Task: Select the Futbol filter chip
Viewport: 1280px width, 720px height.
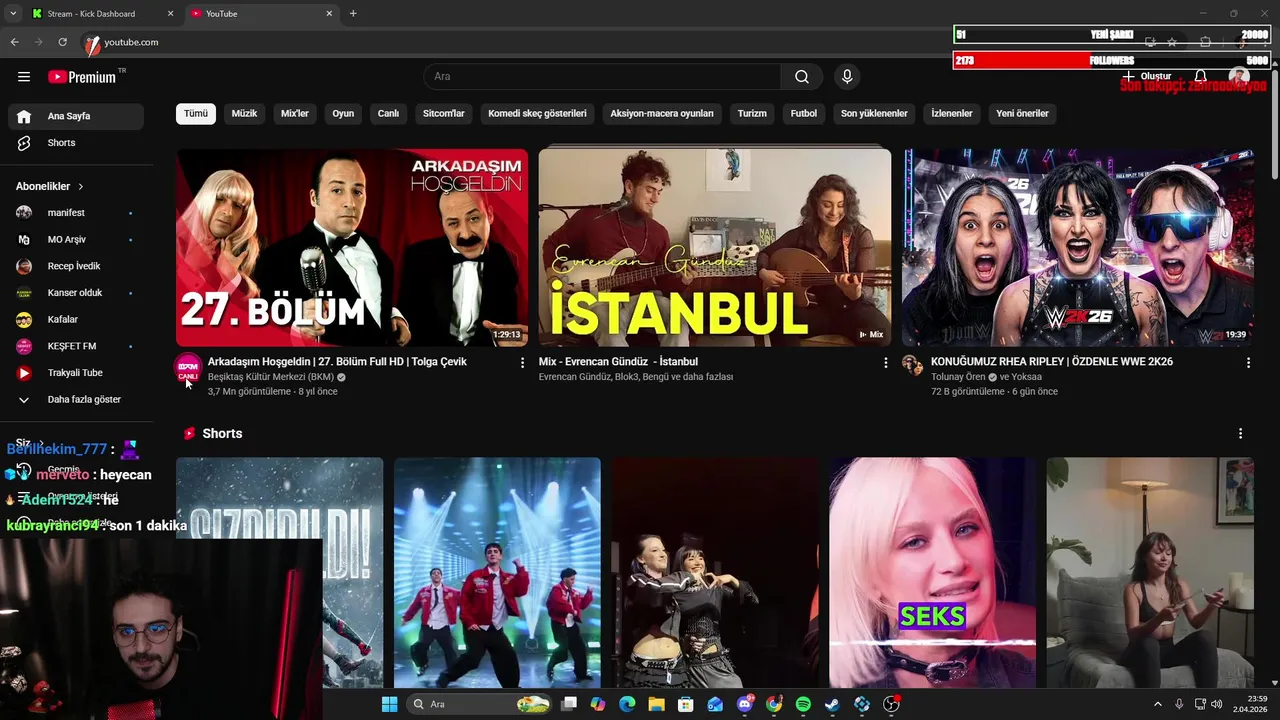Action: pyautogui.click(x=804, y=114)
